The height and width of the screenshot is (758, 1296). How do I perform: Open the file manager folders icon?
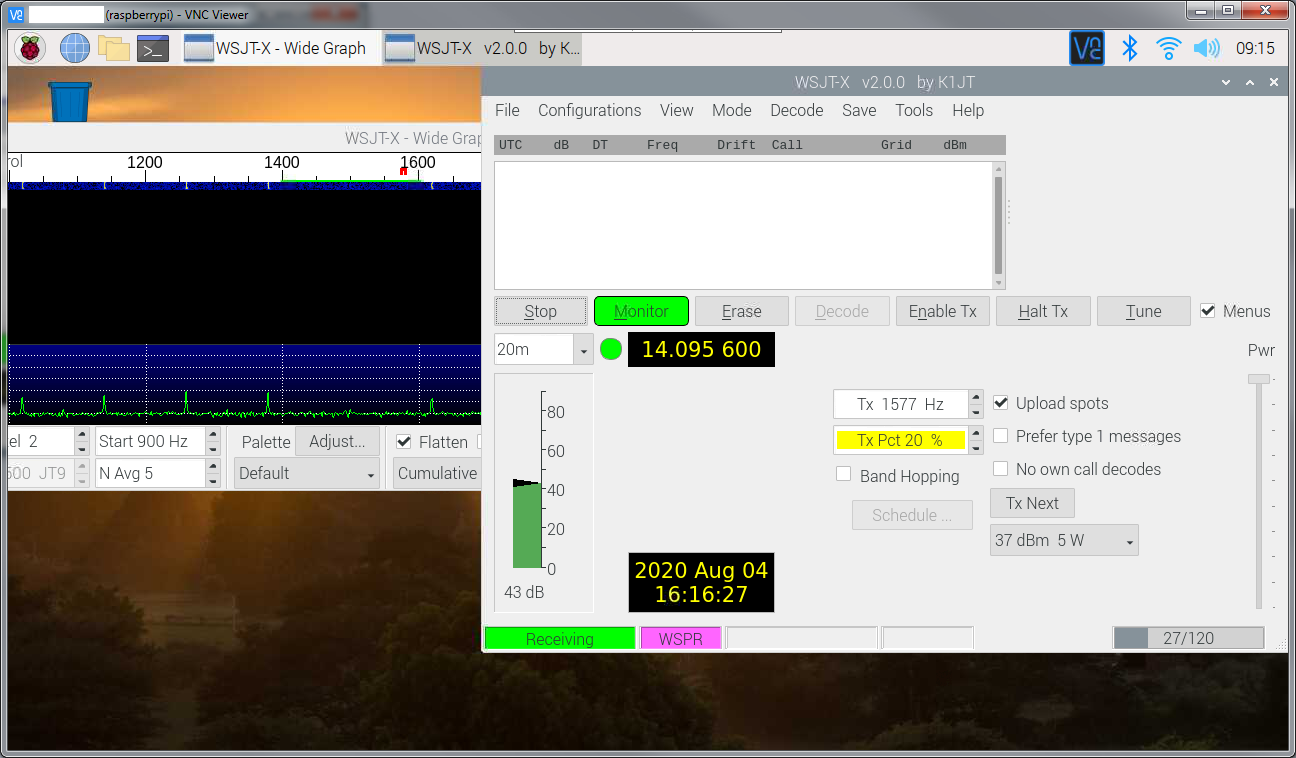coord(114,48)
